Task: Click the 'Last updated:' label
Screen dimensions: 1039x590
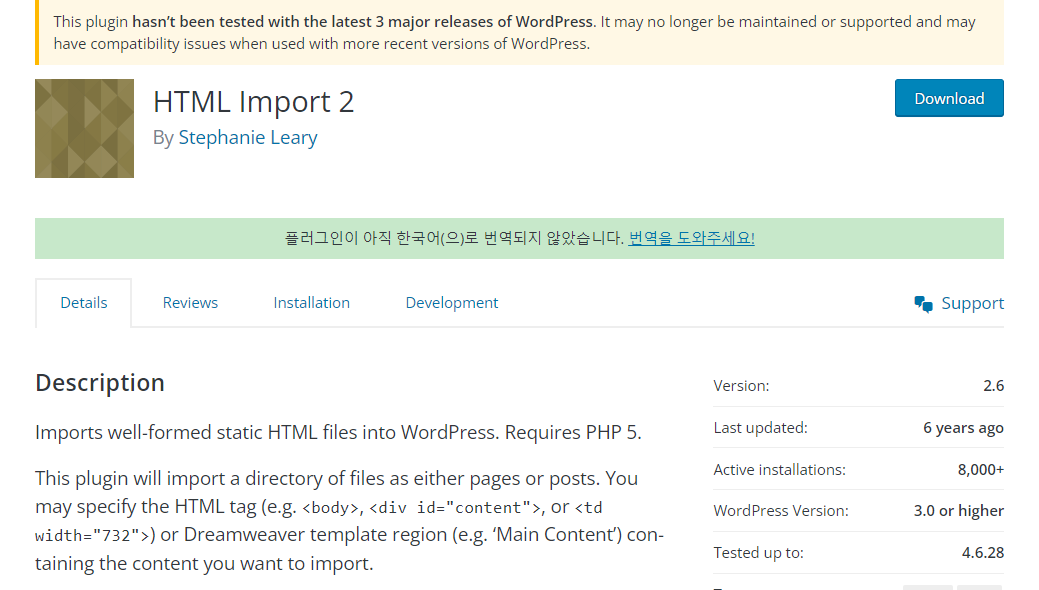Action: (x=761, y=428)
